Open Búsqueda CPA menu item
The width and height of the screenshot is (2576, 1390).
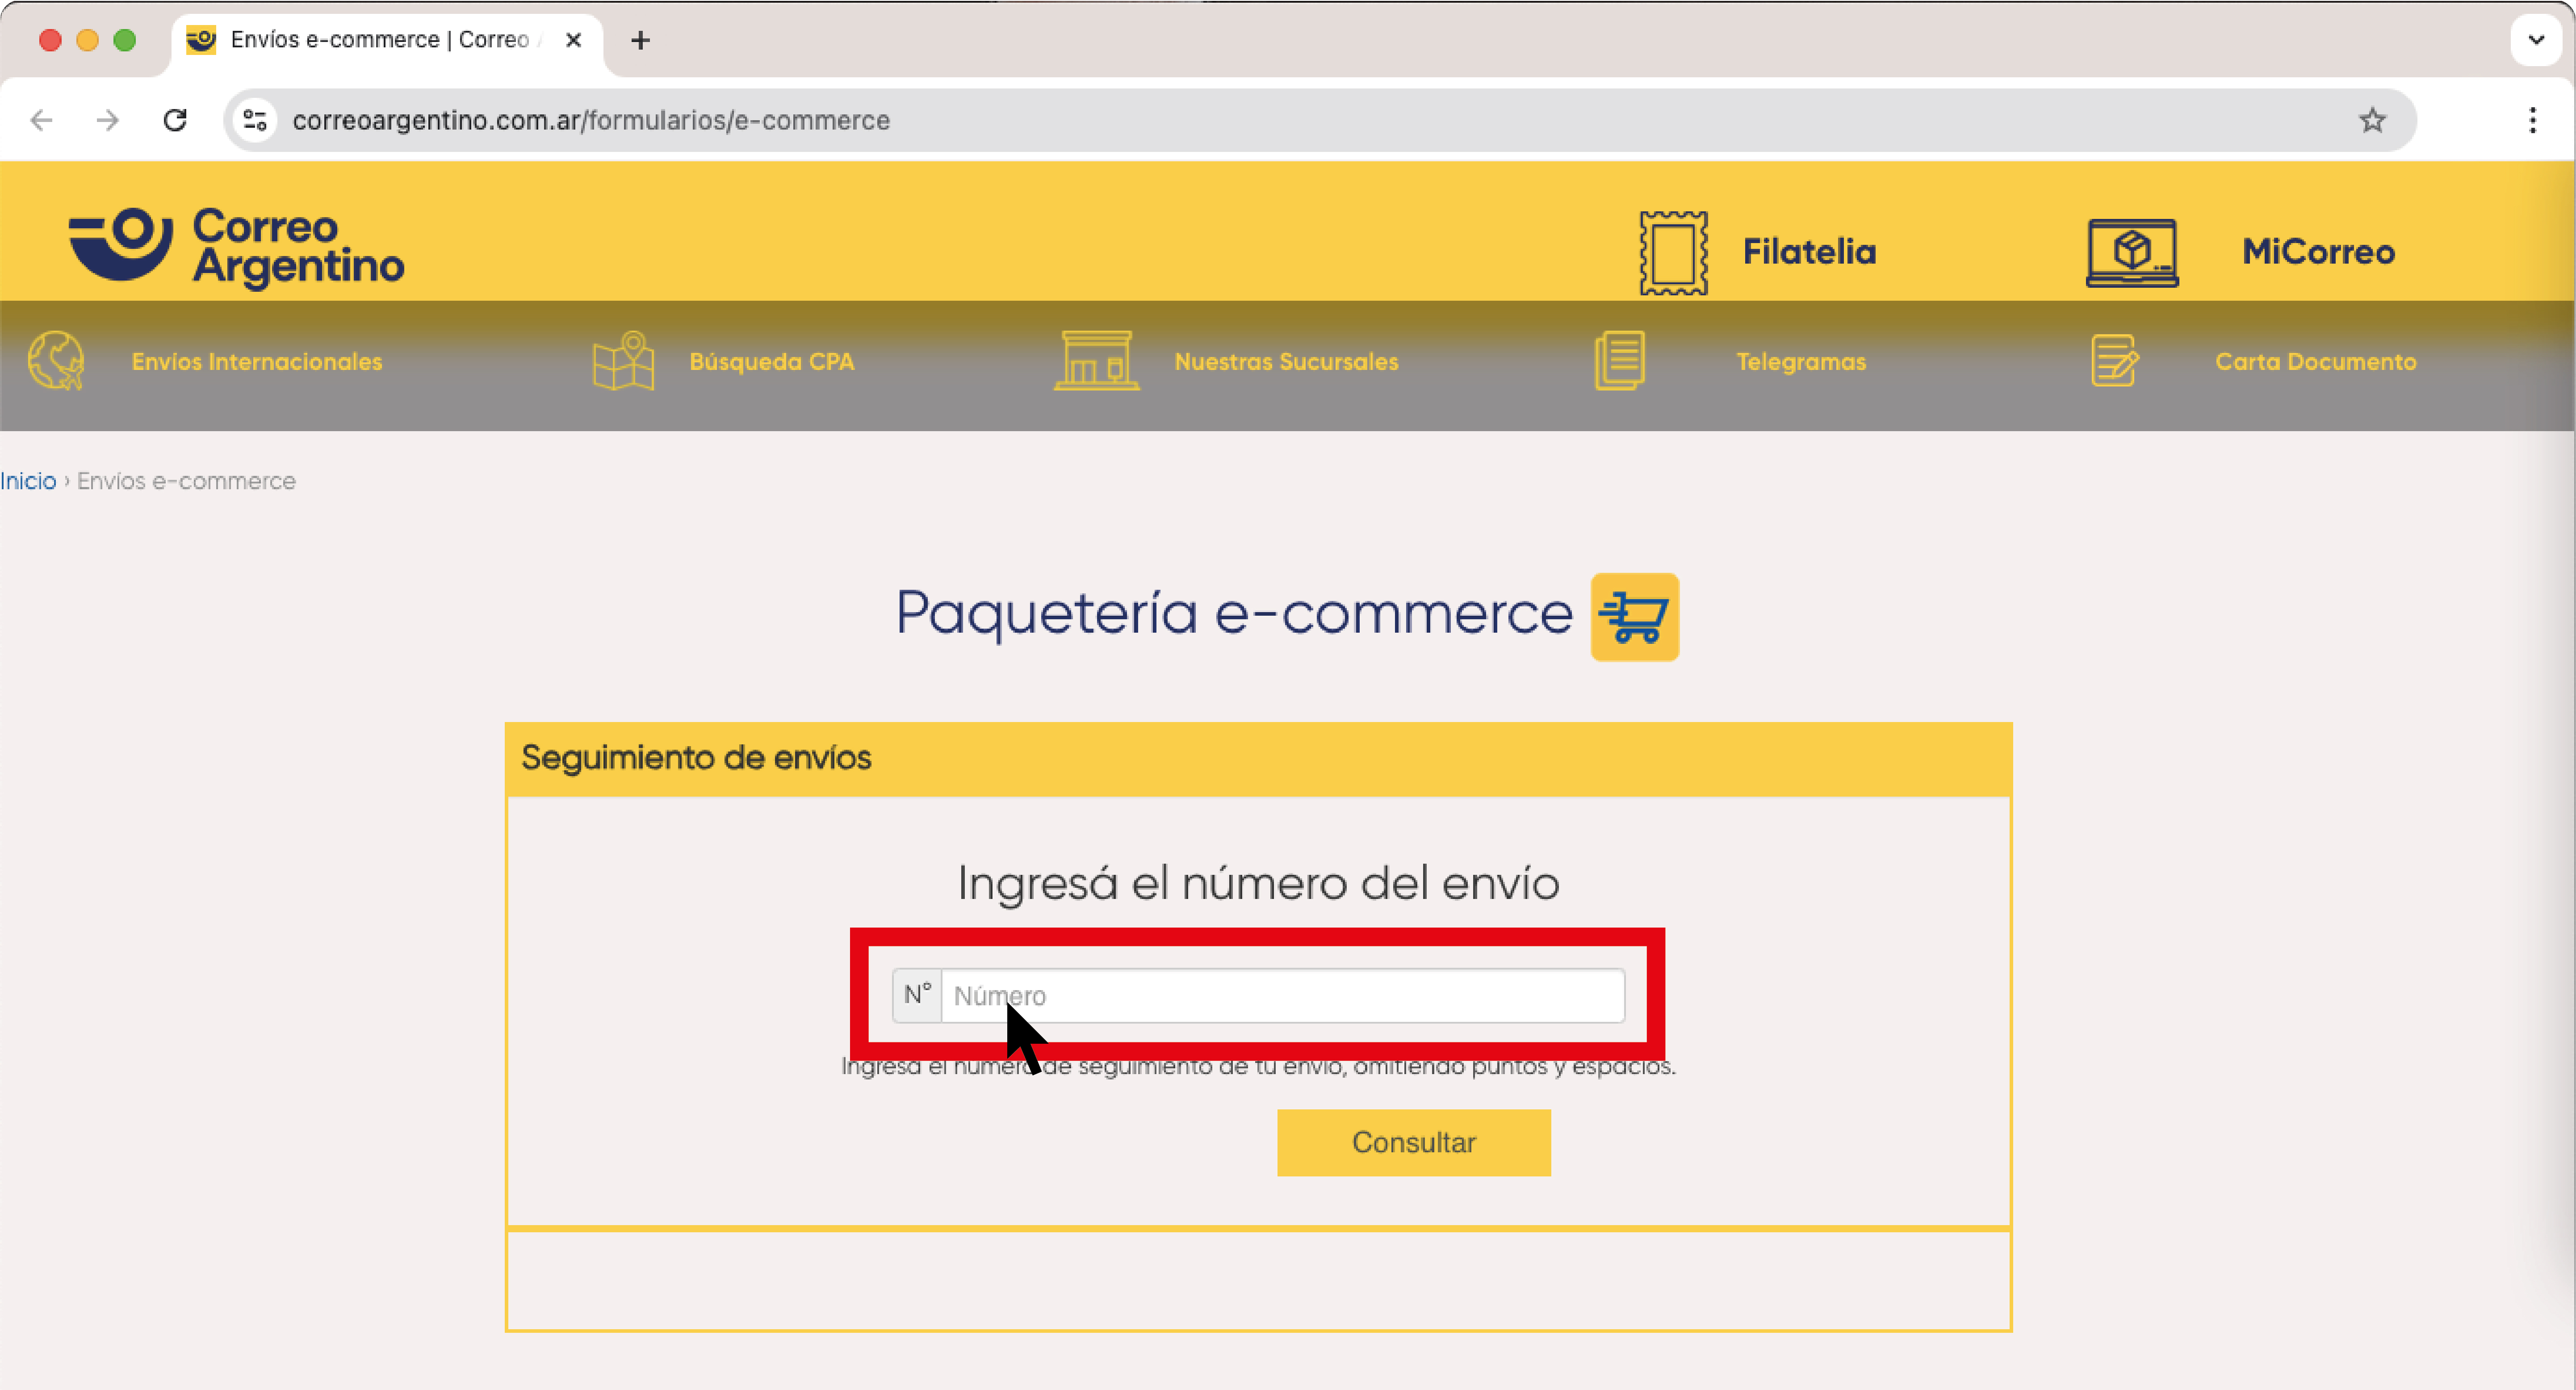[771, 361]
